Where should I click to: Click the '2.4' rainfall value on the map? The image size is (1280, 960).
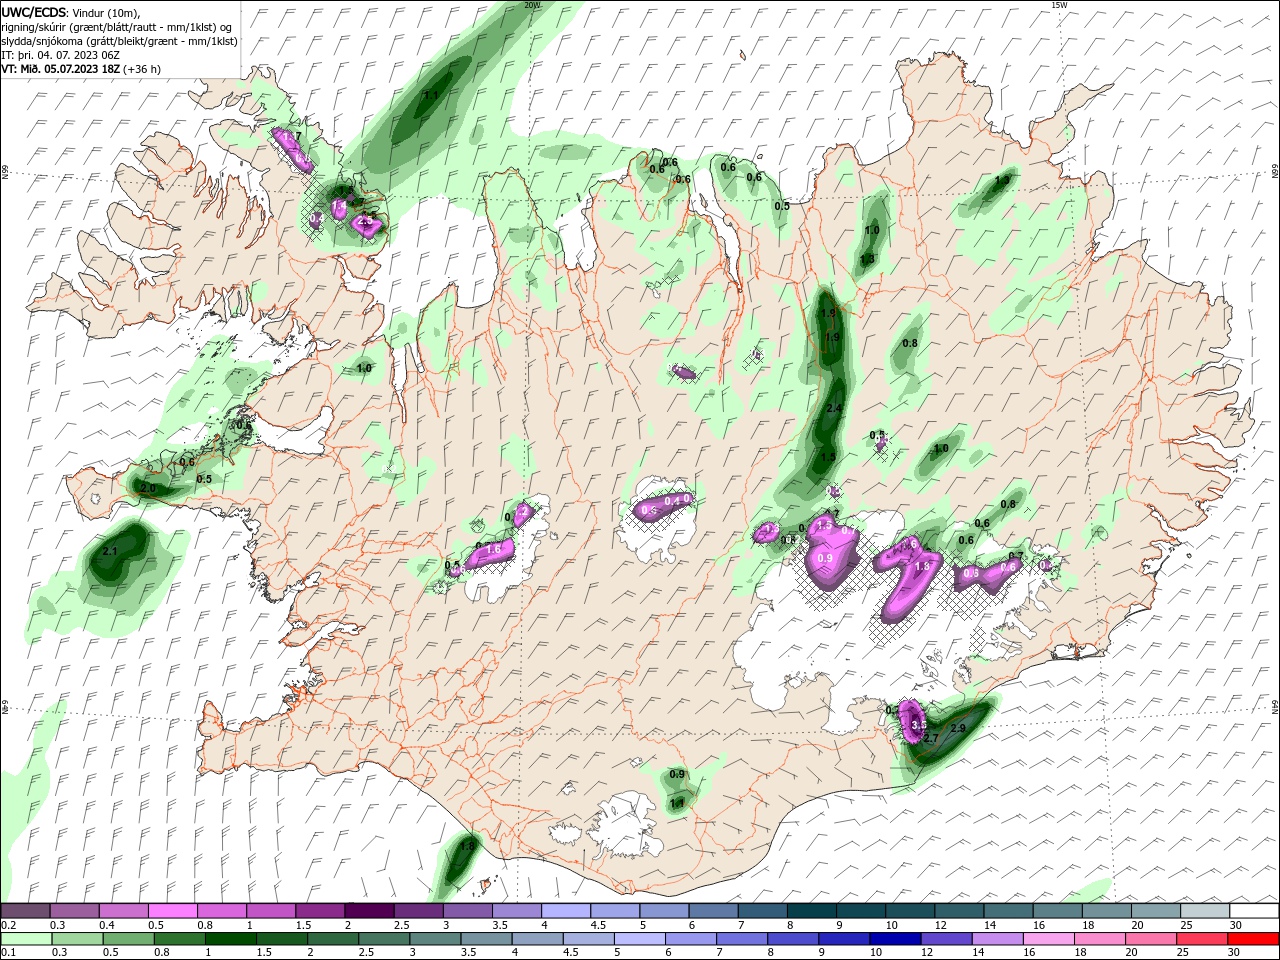pos(835,408)
